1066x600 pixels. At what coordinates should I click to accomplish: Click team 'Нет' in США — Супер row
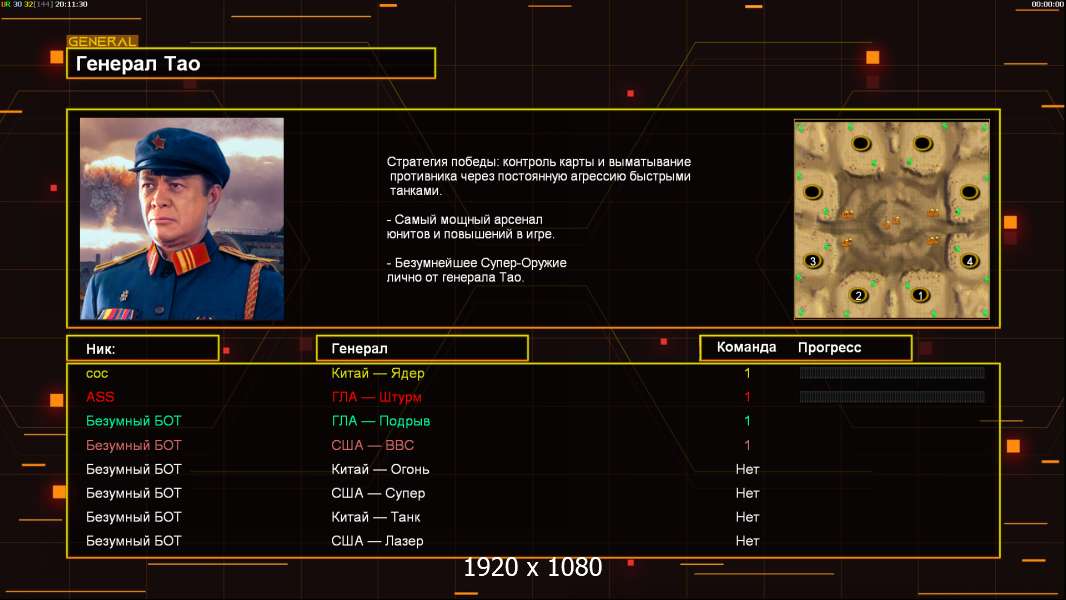pyautogui.click(x=747, y=493)
